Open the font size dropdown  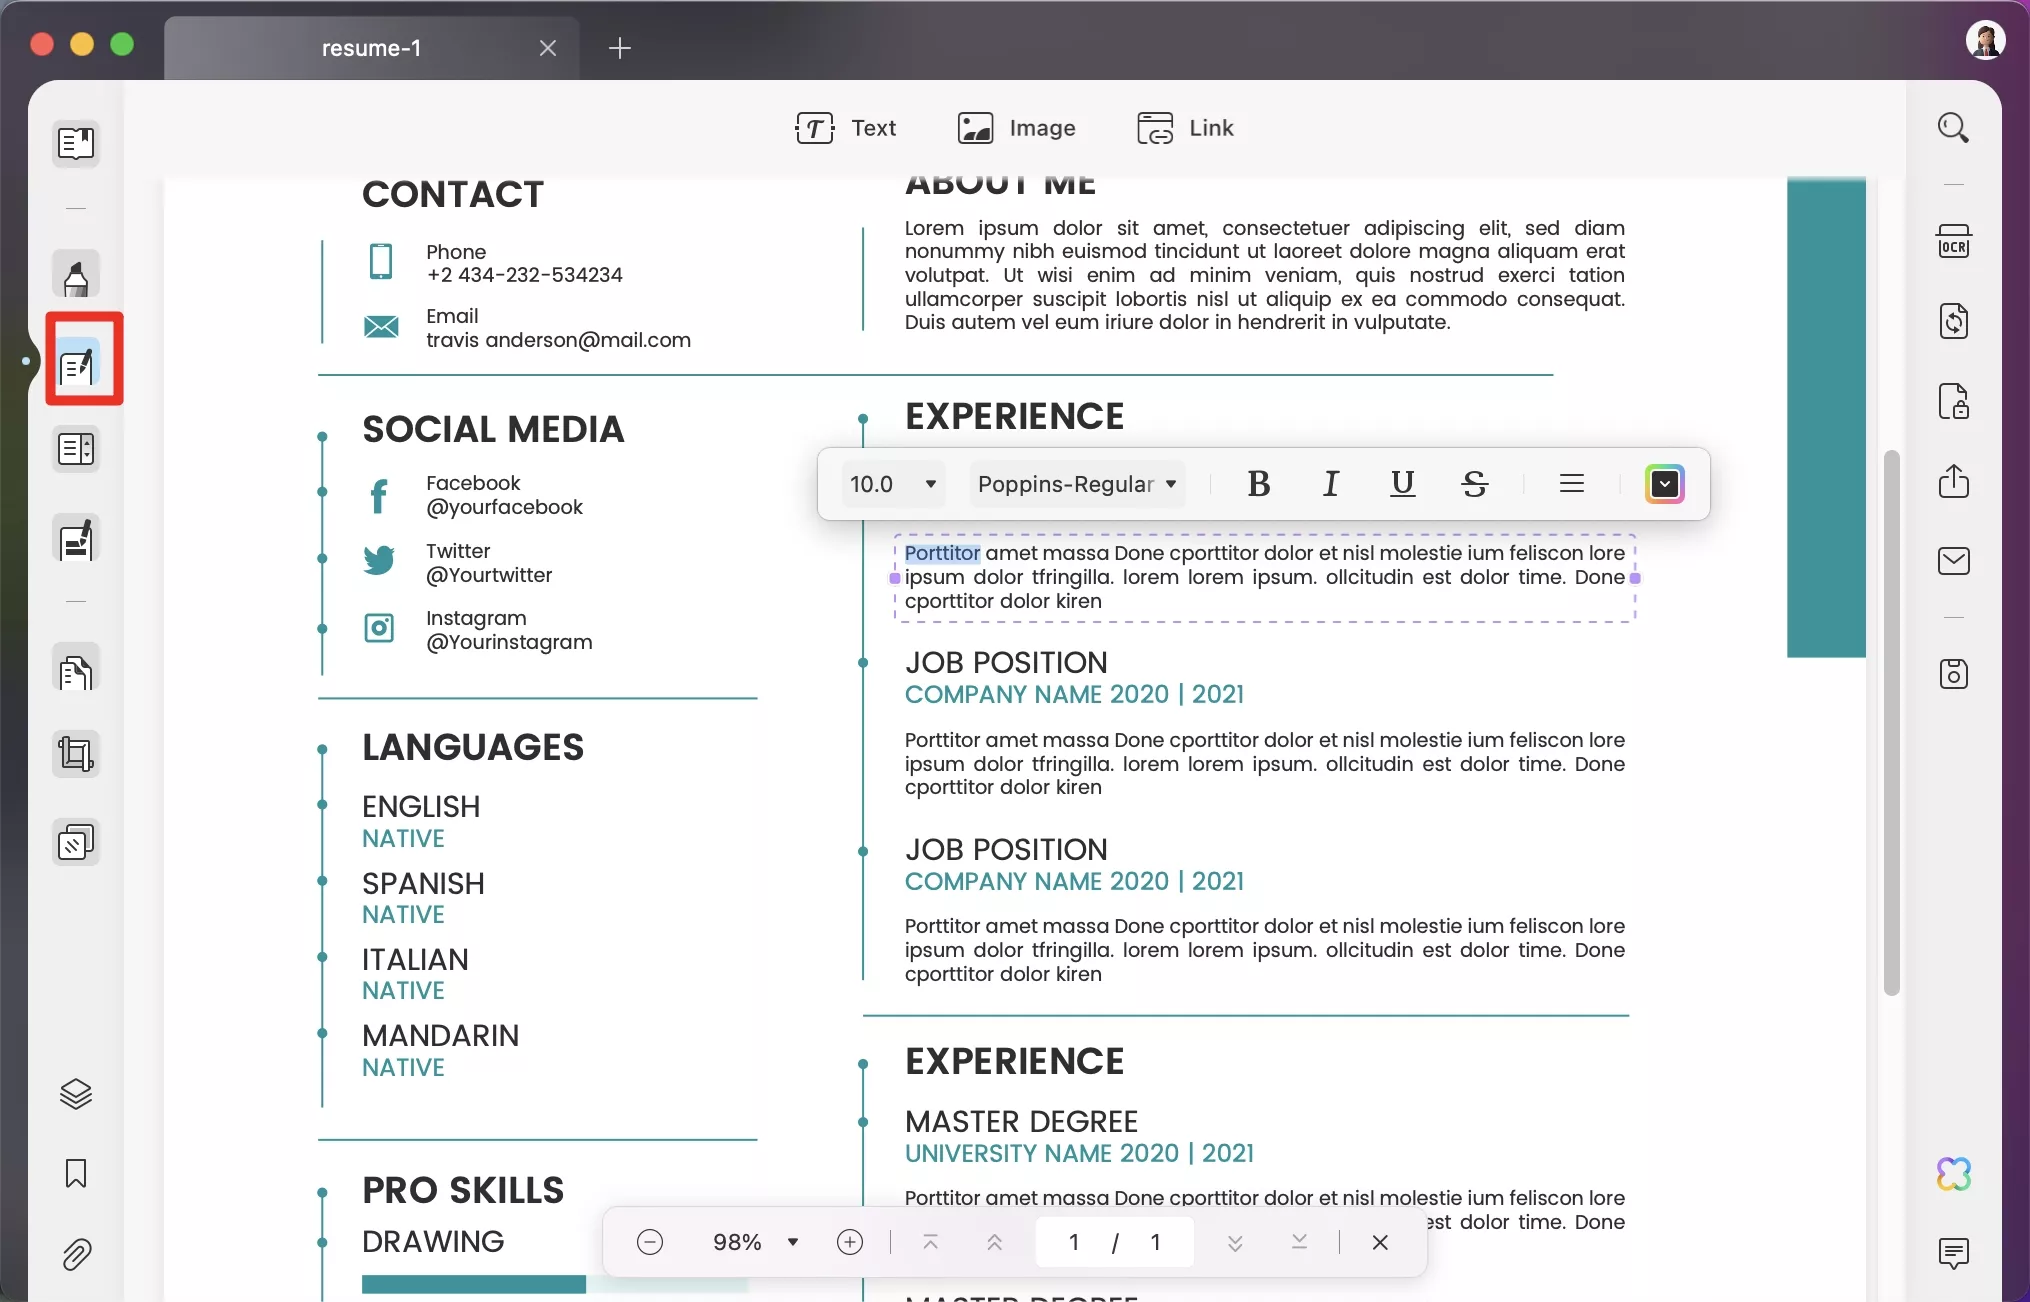pos(893,484)
